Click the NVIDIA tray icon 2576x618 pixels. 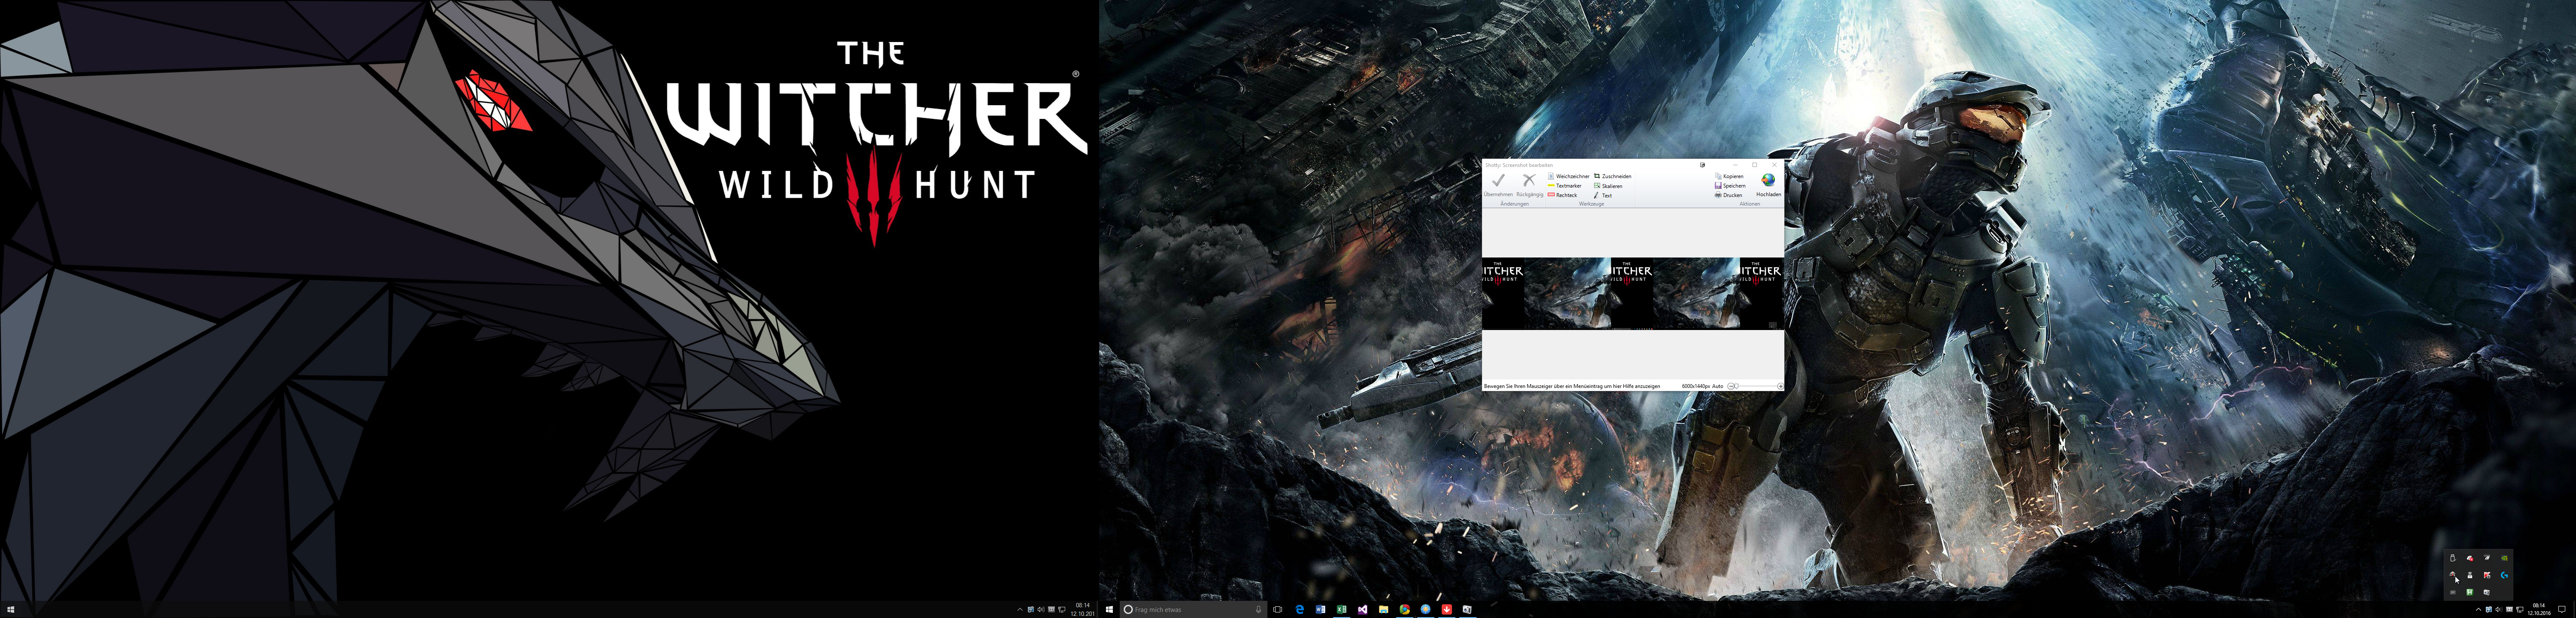pyautogui.click(x=2504, y=558)
